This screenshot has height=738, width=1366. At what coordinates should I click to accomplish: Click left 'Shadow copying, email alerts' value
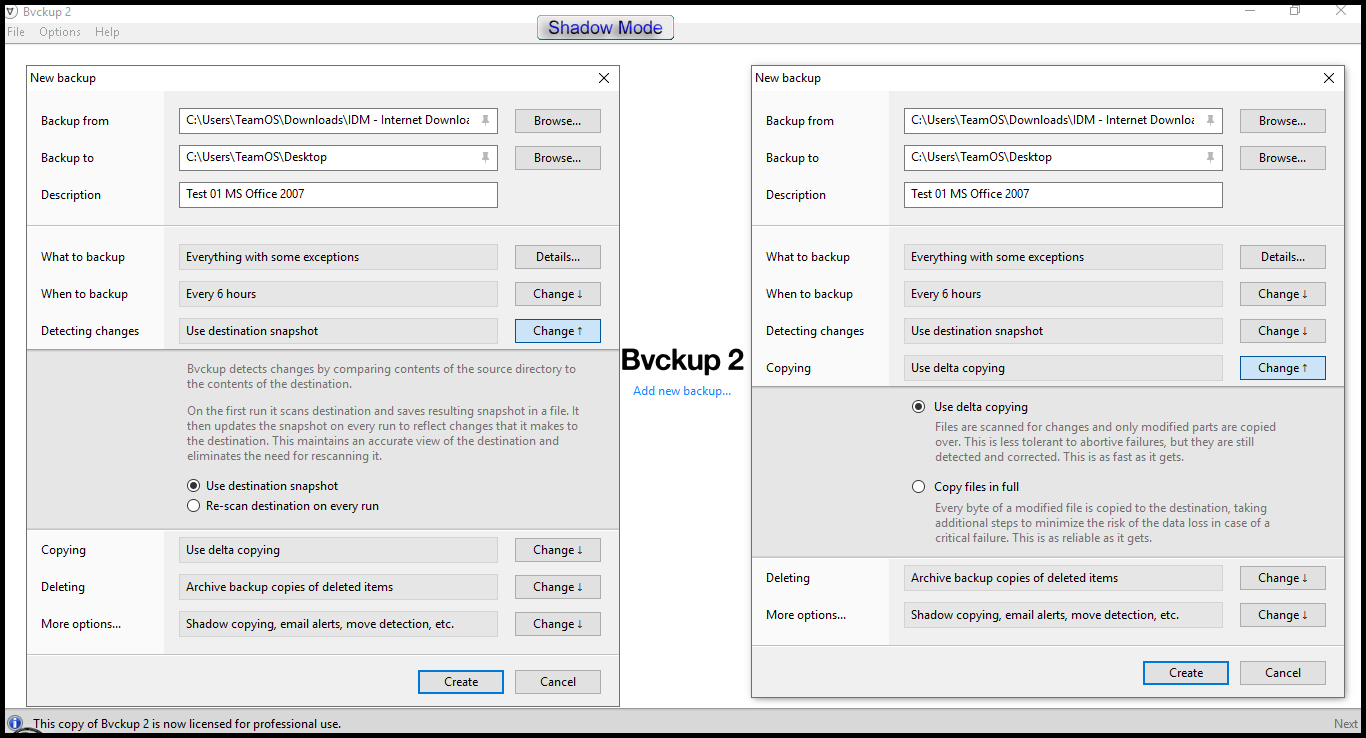click(338, 624)
